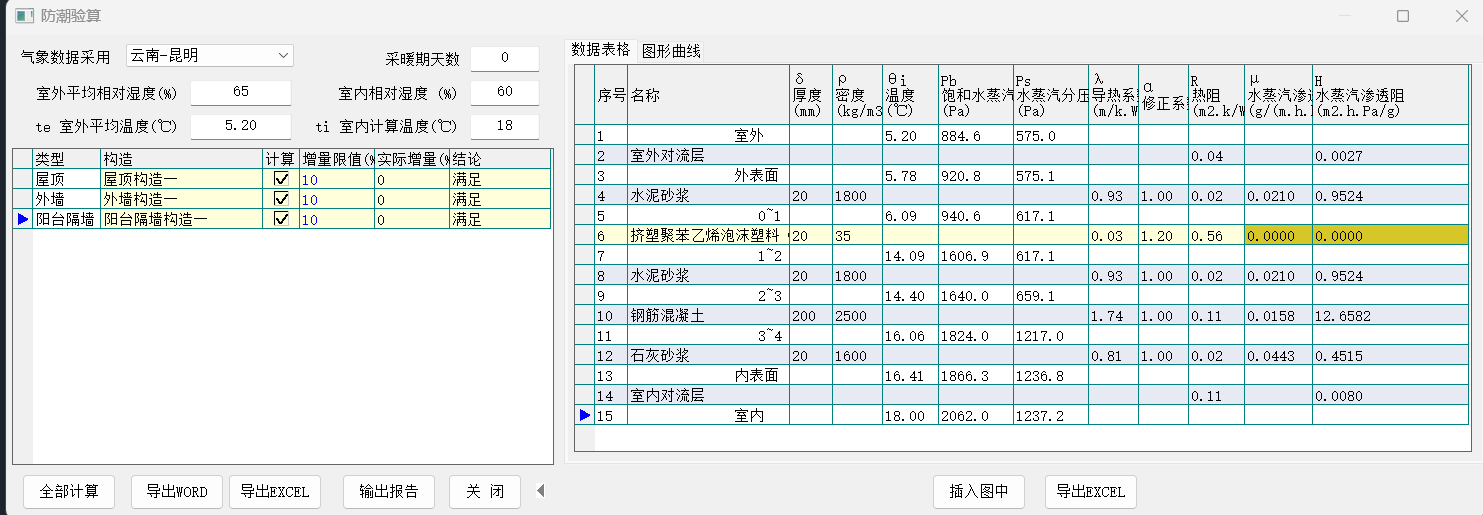The width and height of the screenshot is (1483, 515).
Task: Switch to the 图形曲线 tab
Action: coord(671,51)
